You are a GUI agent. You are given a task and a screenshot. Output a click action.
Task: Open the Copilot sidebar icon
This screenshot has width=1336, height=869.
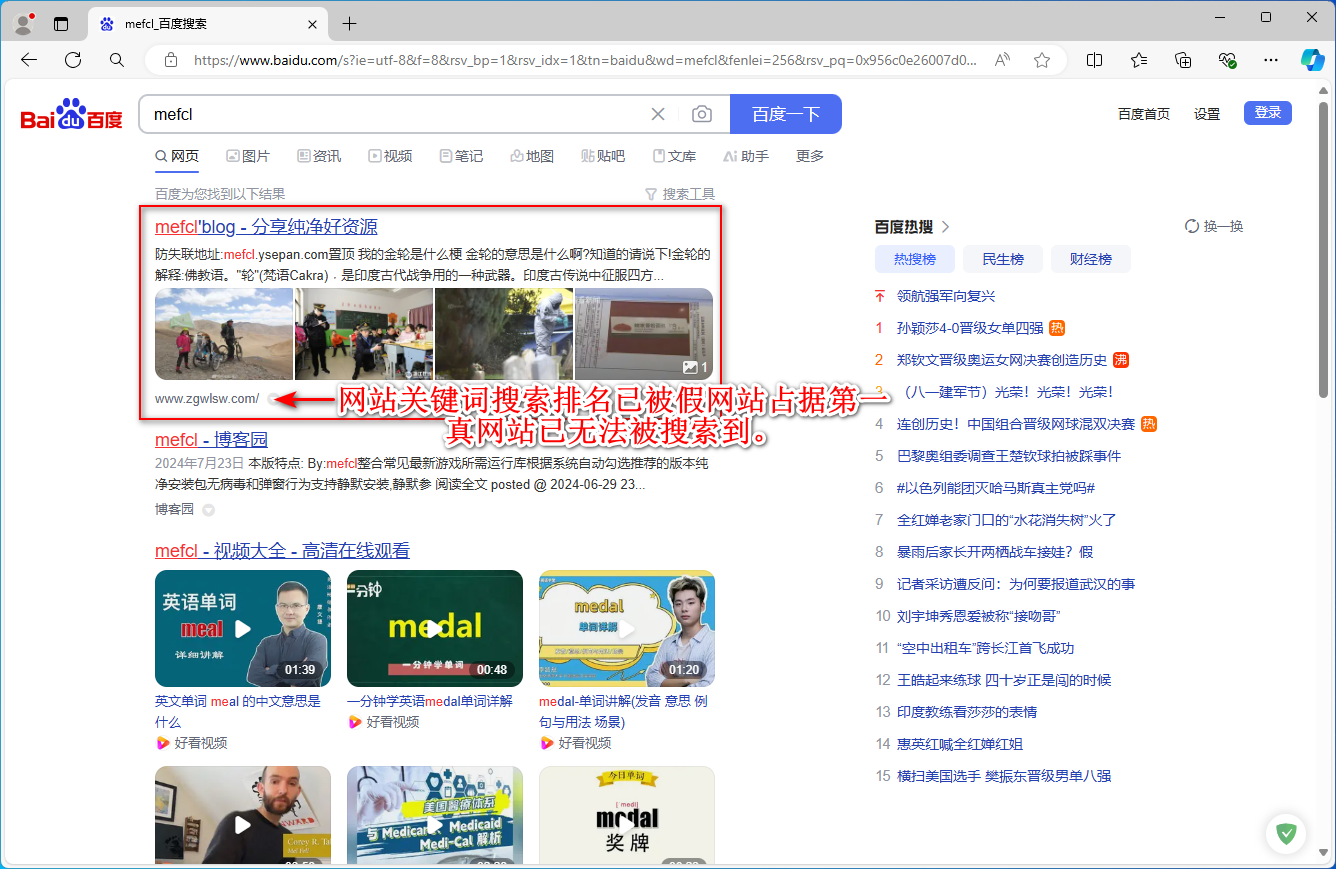[1312, 60]
